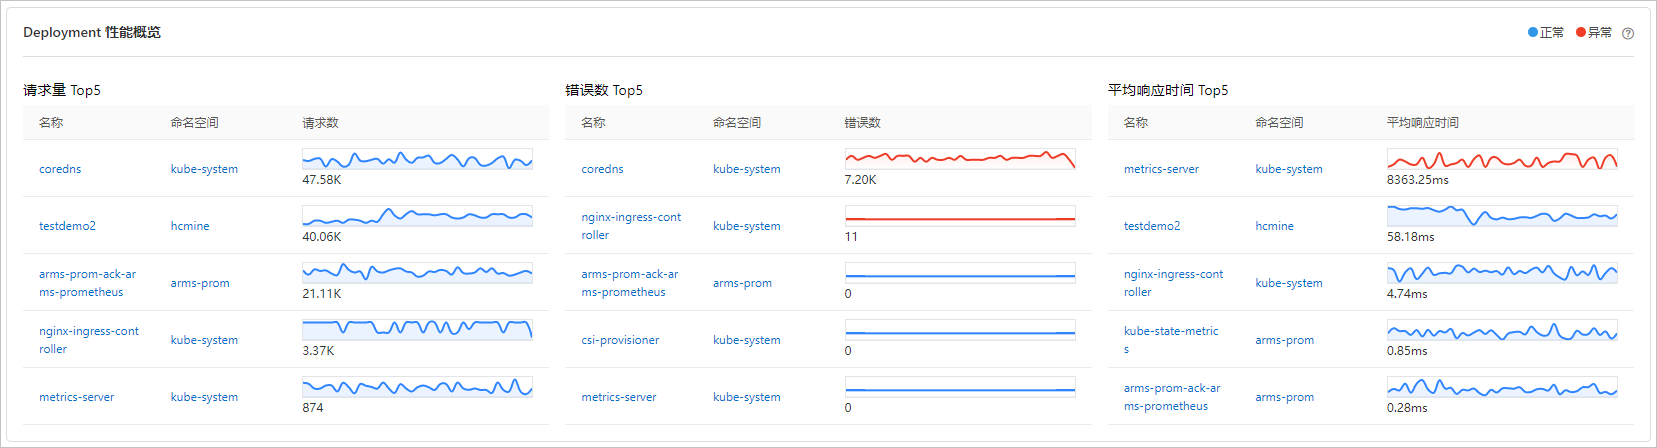Image resolution: width=1657 pixels, height=448 pixels.
Task: Click the 平均响应时间 Top5 section title
Action: pyautogui.click(x=1168, y=90)
